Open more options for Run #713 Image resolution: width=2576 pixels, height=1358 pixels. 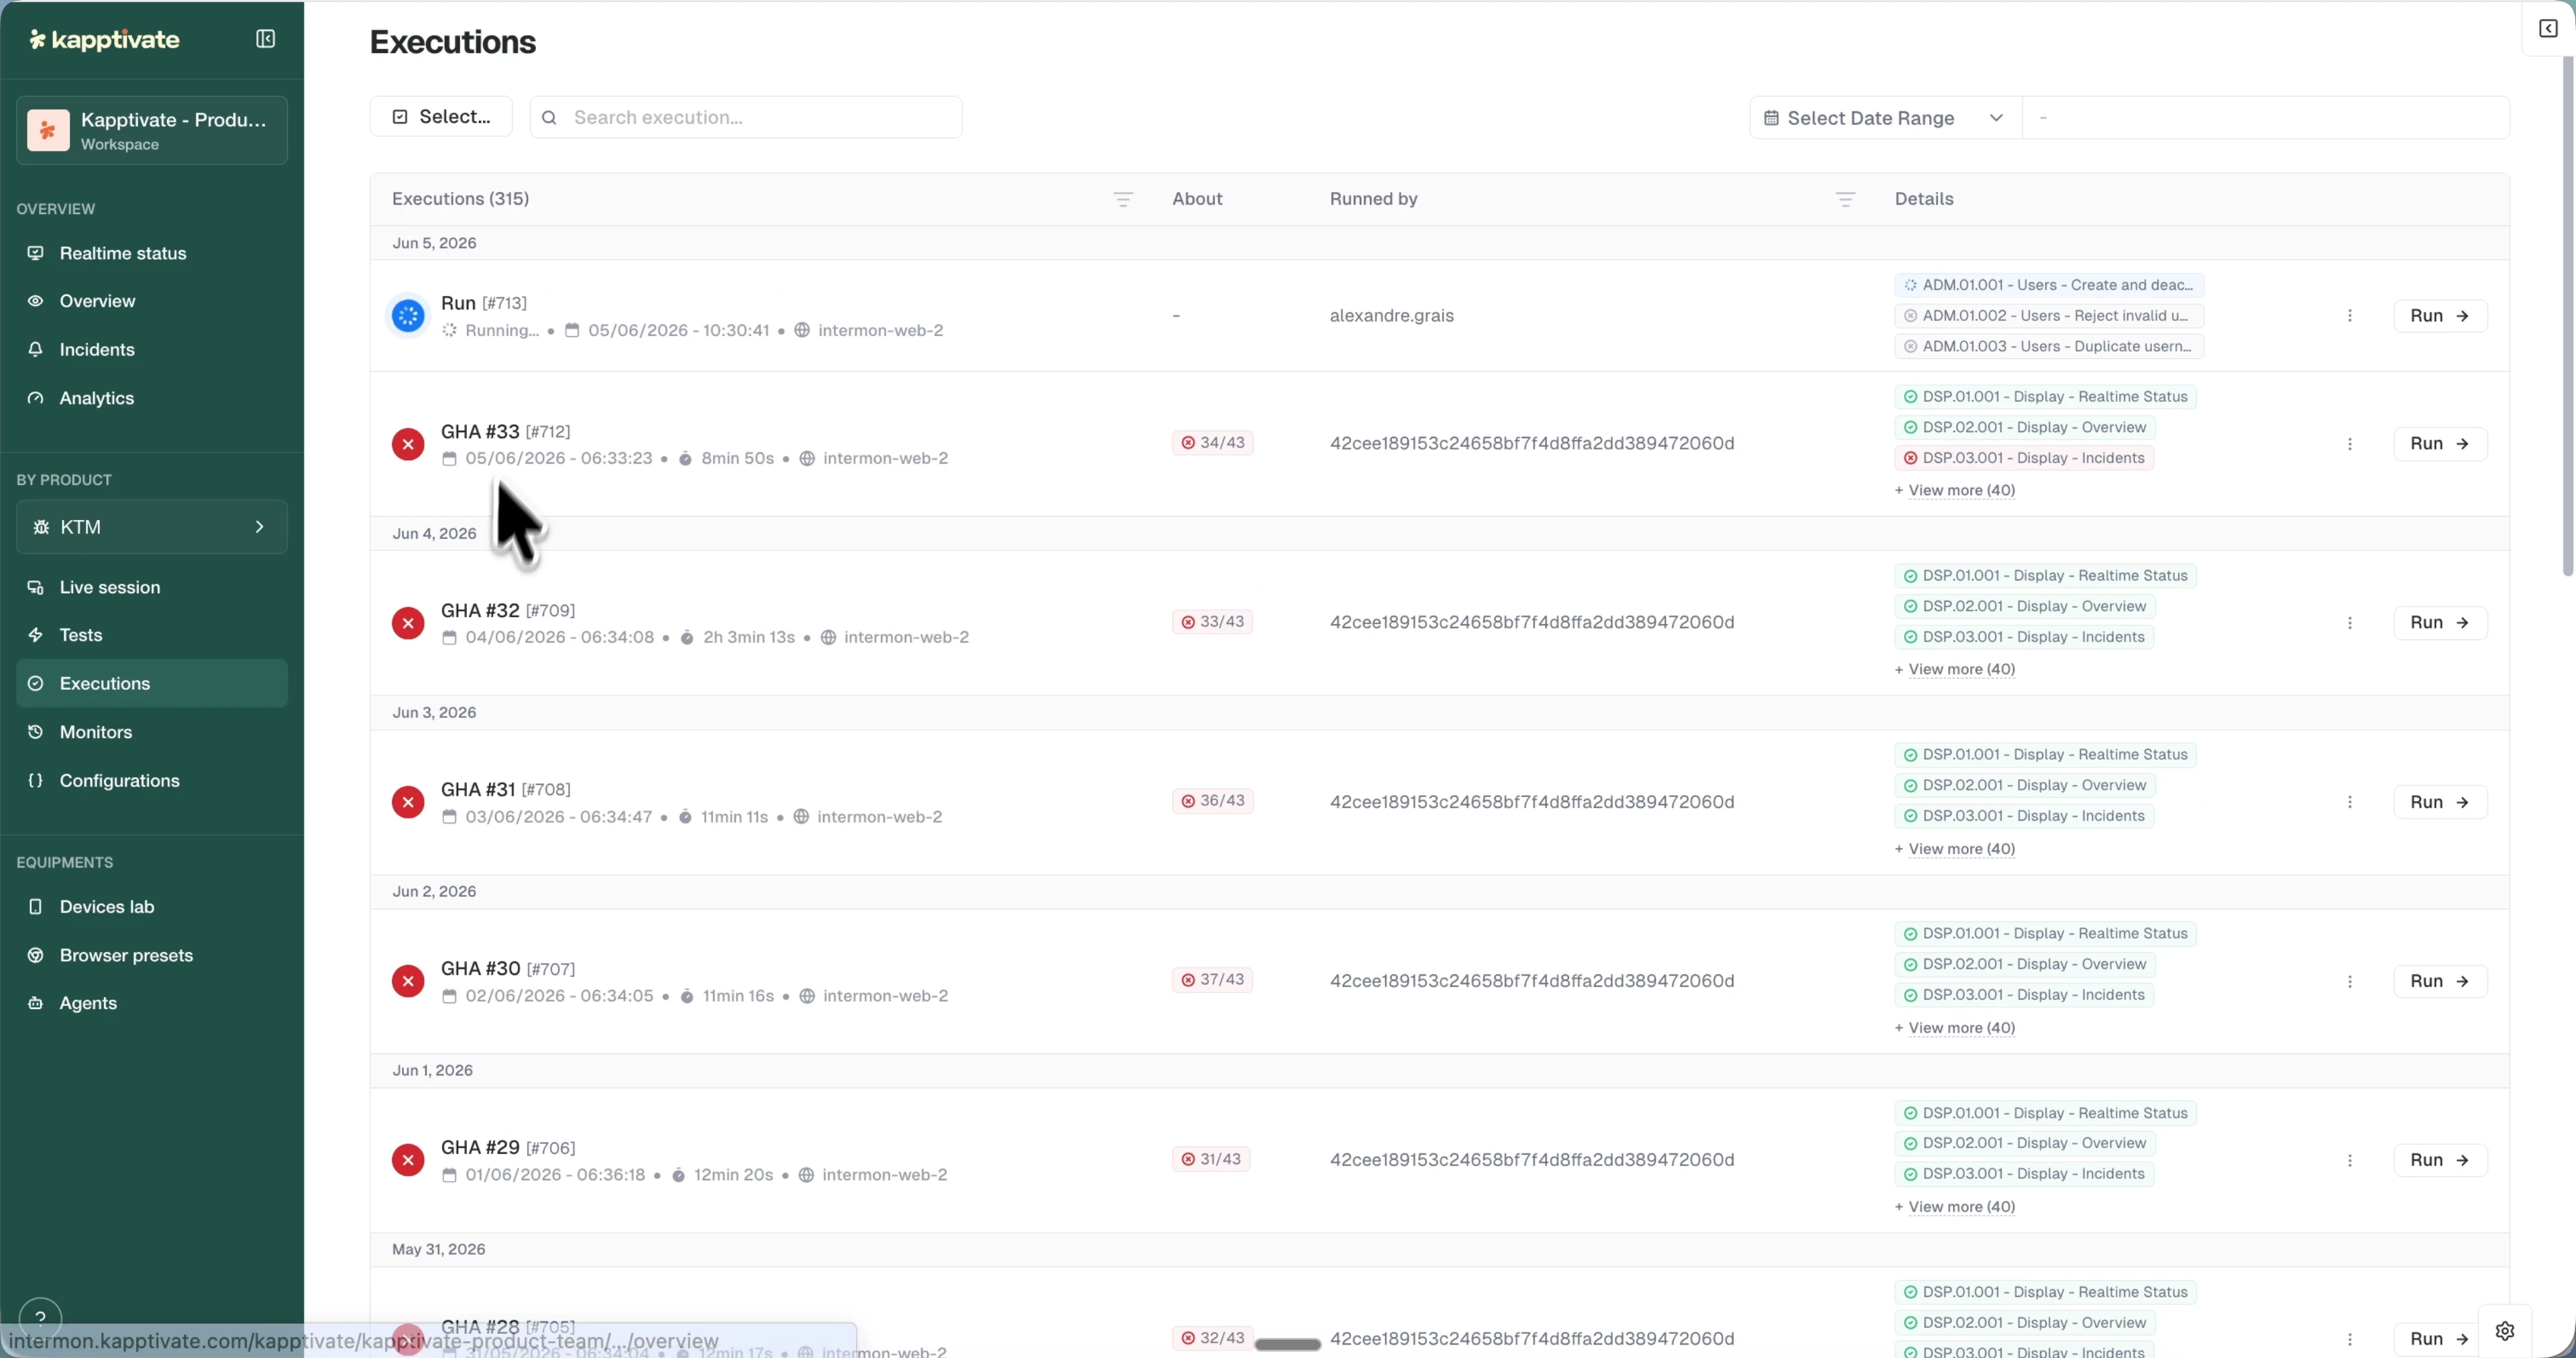2350,316
